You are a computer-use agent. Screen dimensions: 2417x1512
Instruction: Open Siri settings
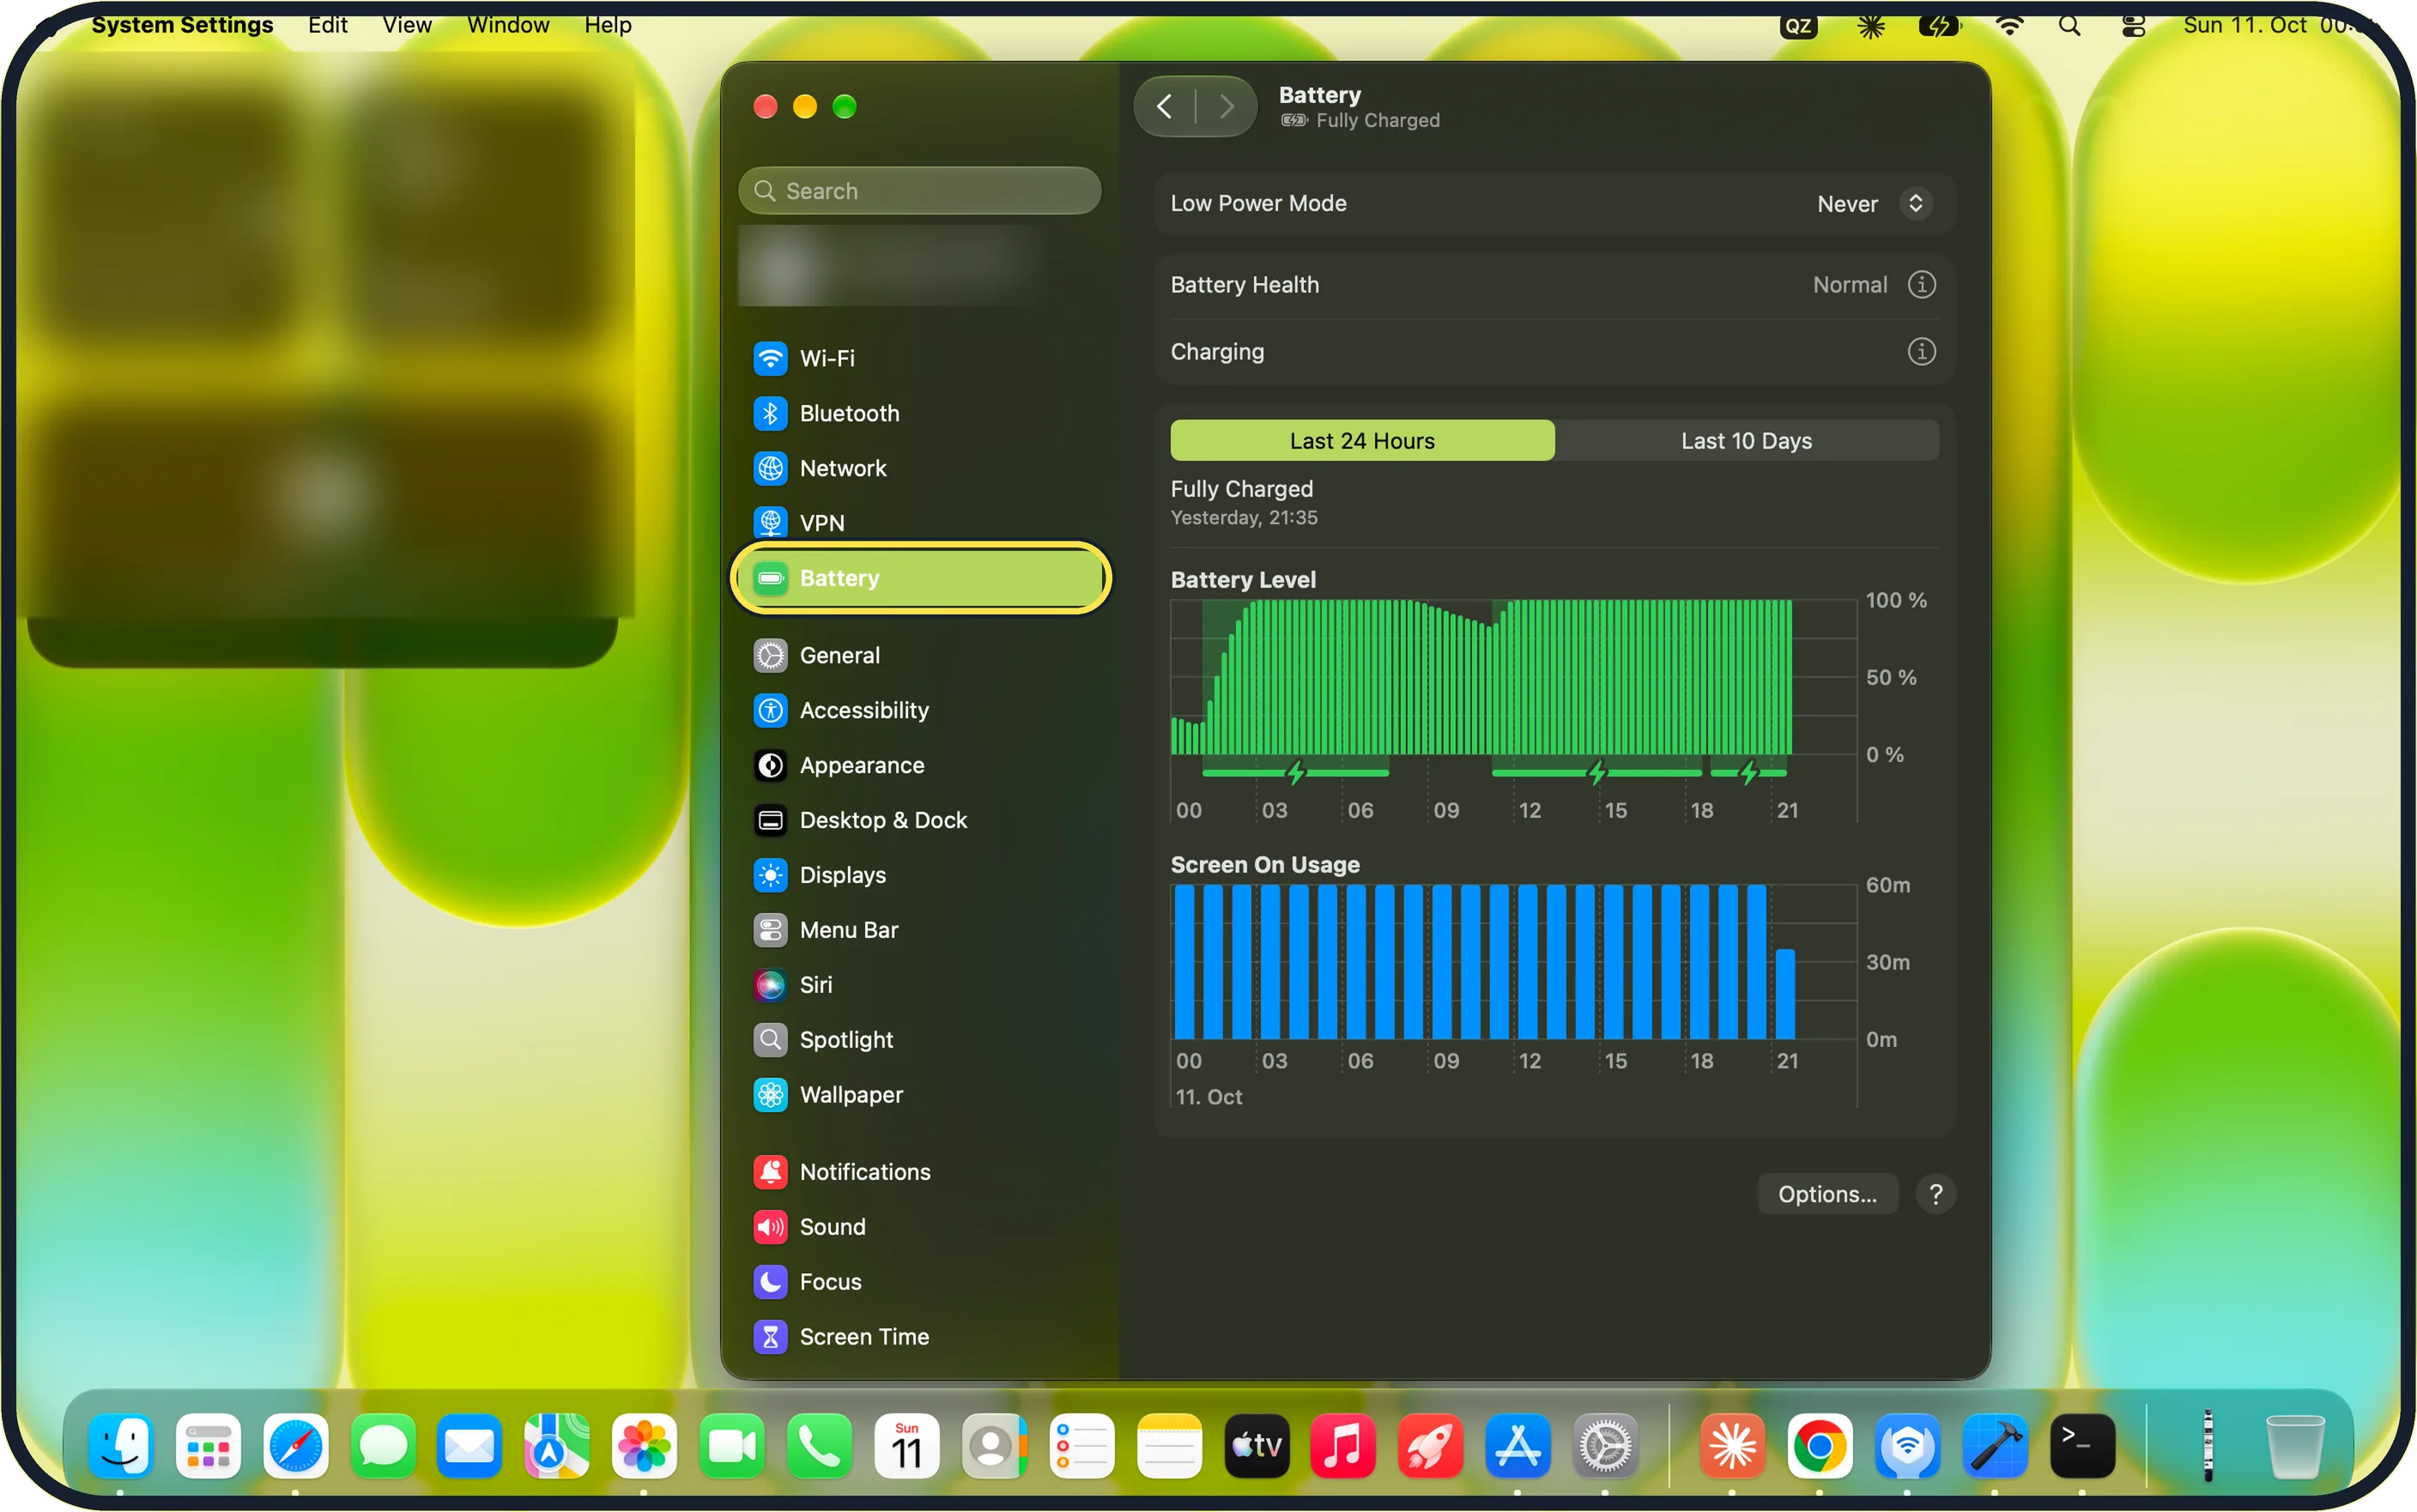(x=919, y=985)
